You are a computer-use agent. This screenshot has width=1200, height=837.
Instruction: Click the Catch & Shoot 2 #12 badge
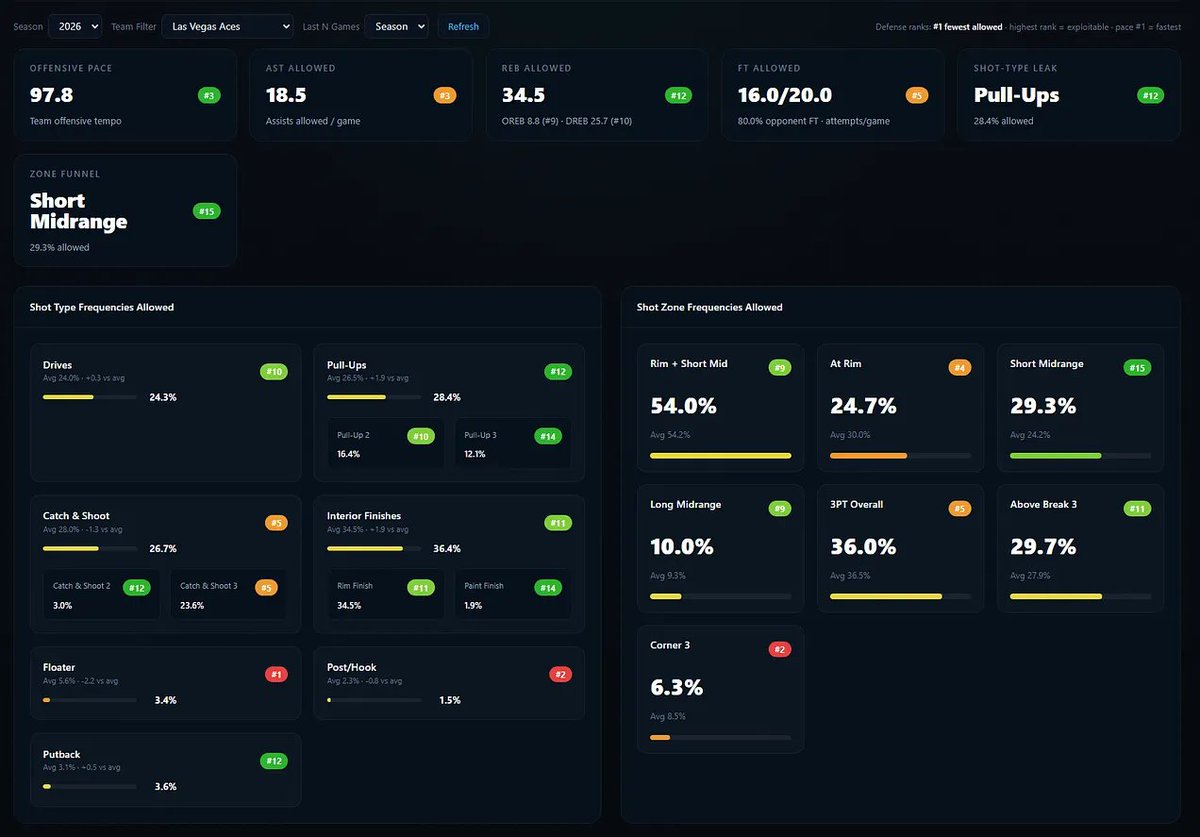136,588
